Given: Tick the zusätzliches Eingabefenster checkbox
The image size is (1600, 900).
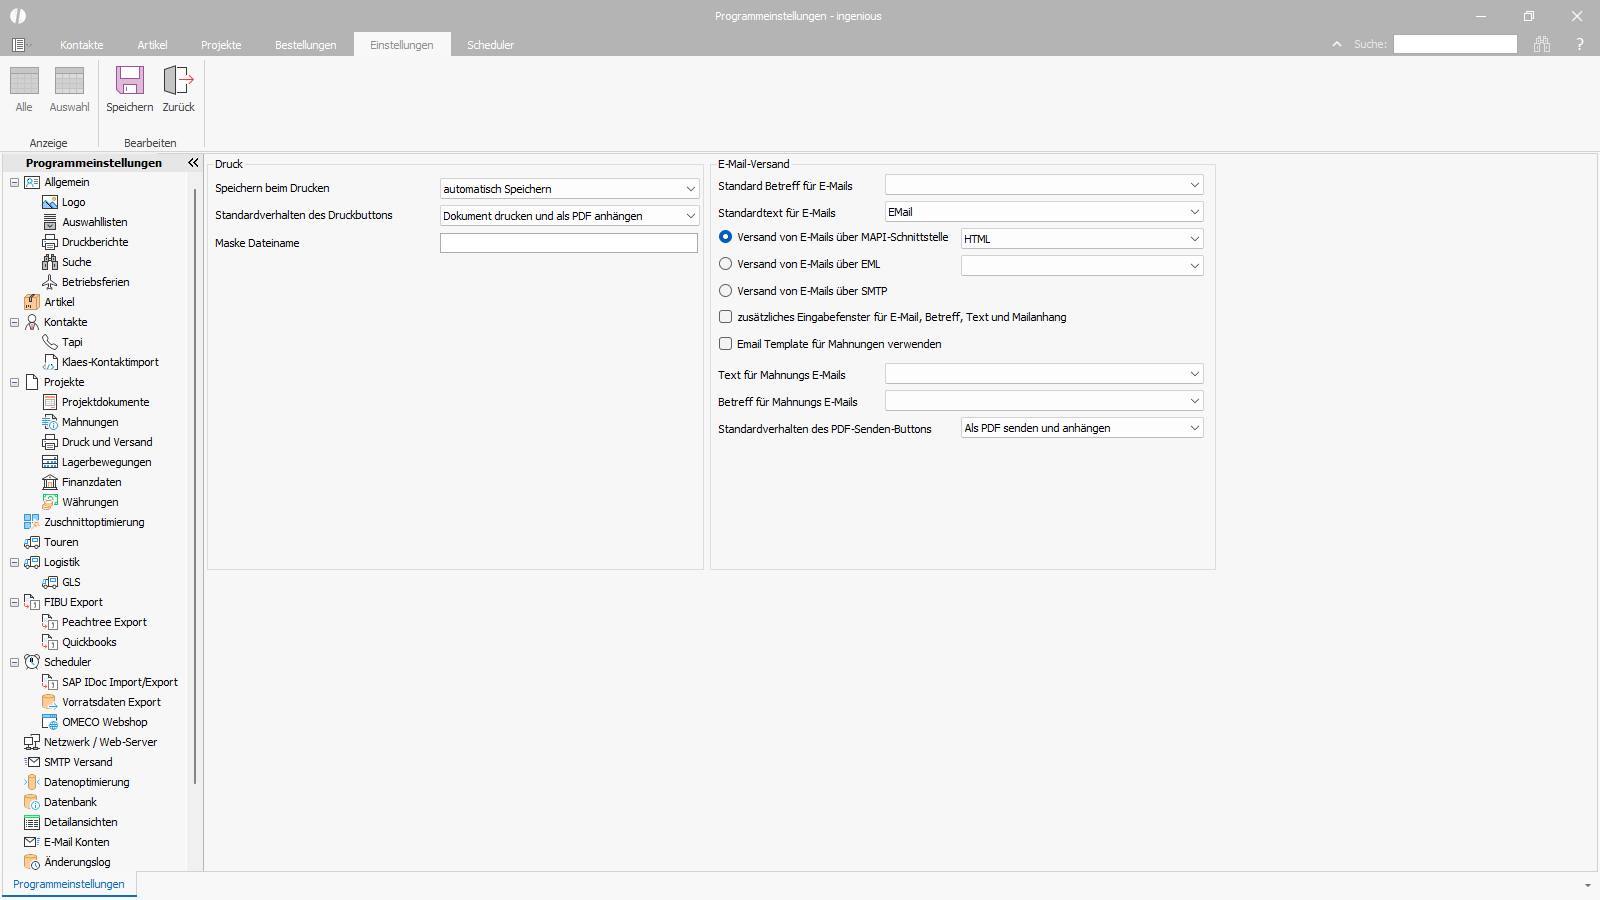Looking at the screenshot, I should pyautogui.click(x=726, y=317).
